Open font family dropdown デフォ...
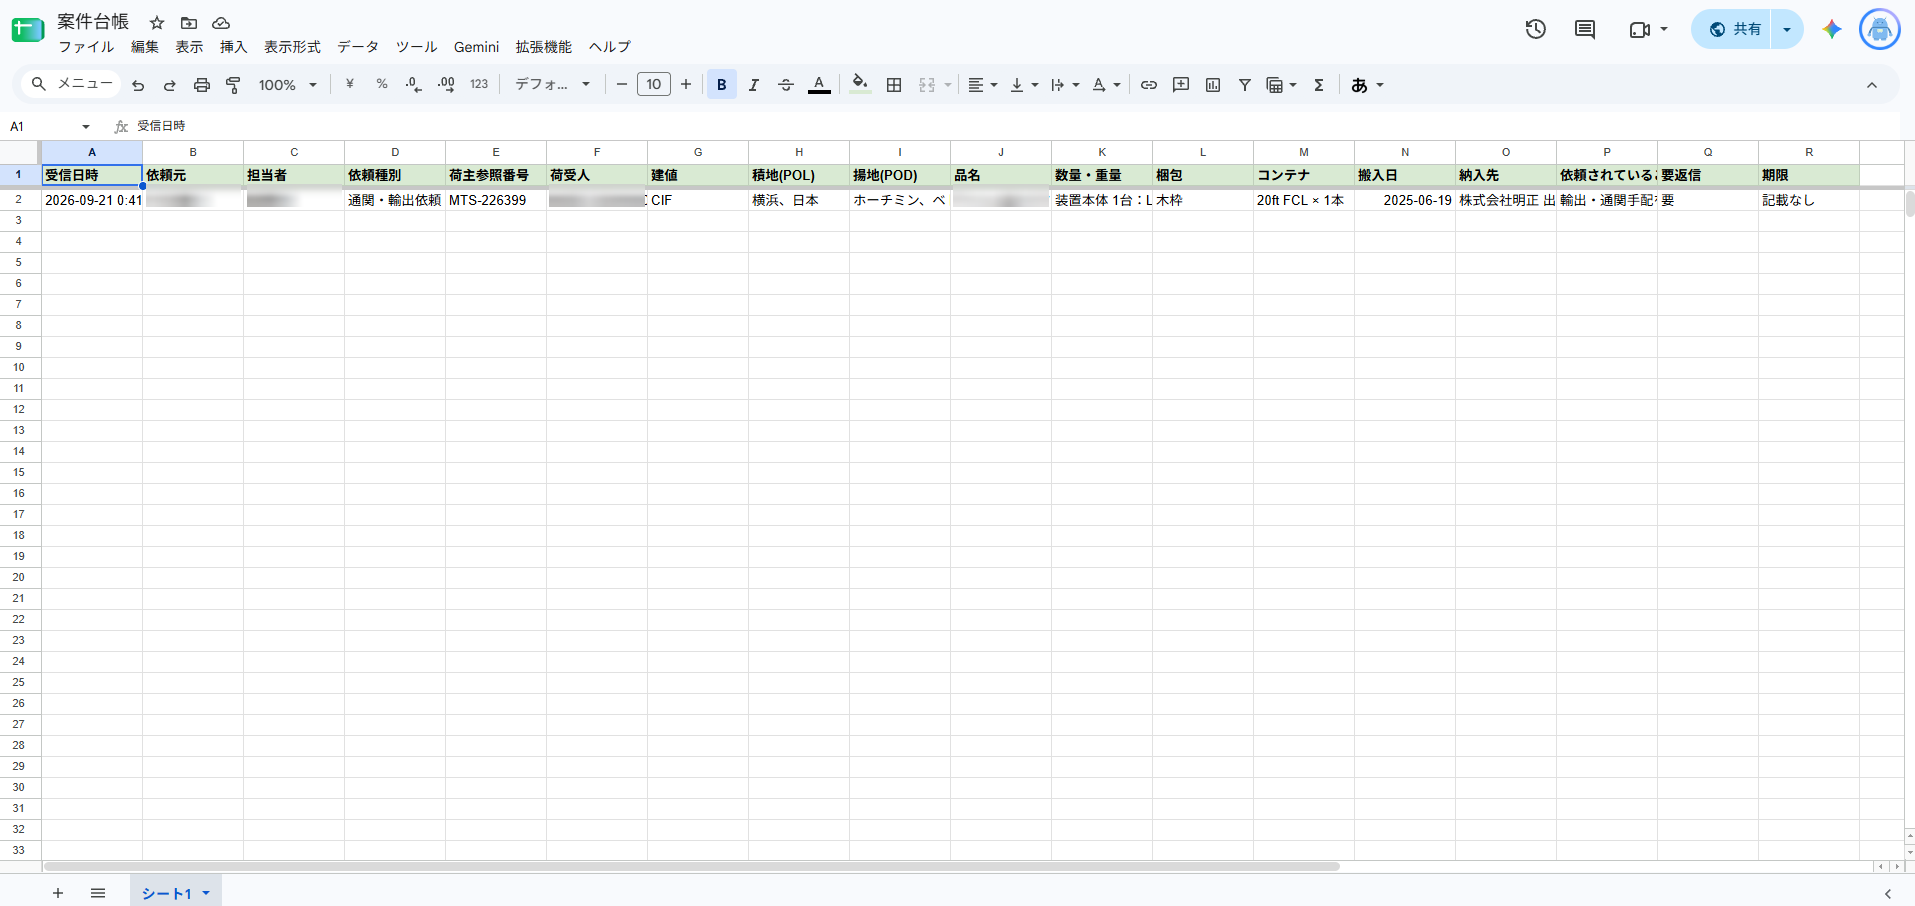 coord(552,85)
